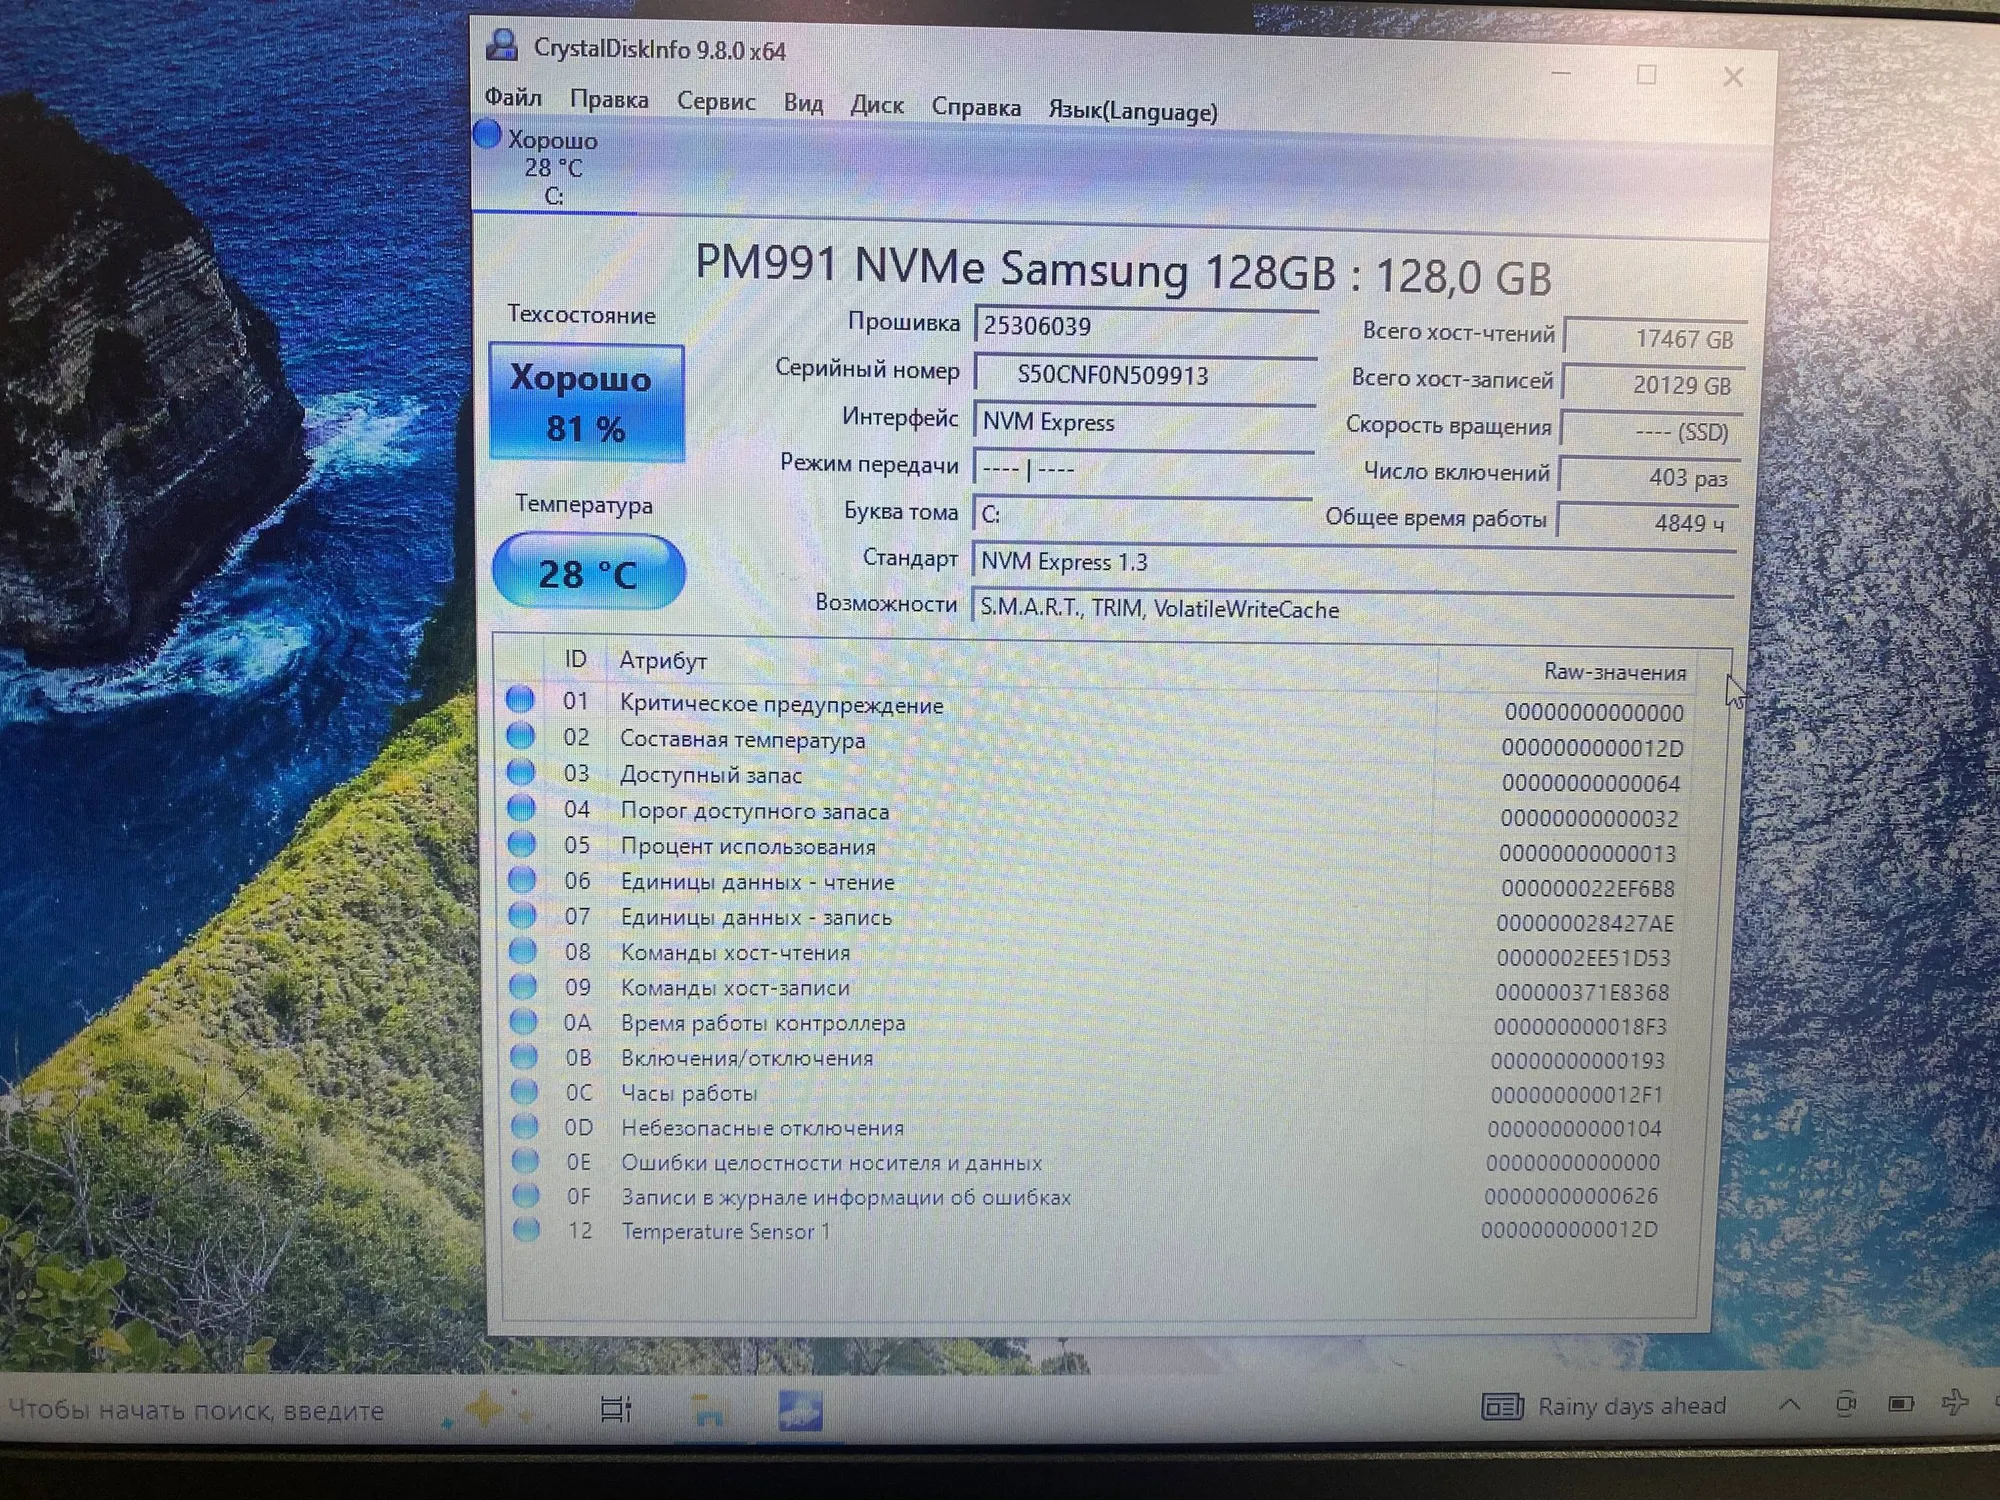Open the Язык(Language) menu
This screenshot has height=1500, width=2000.
[1133, 110]
